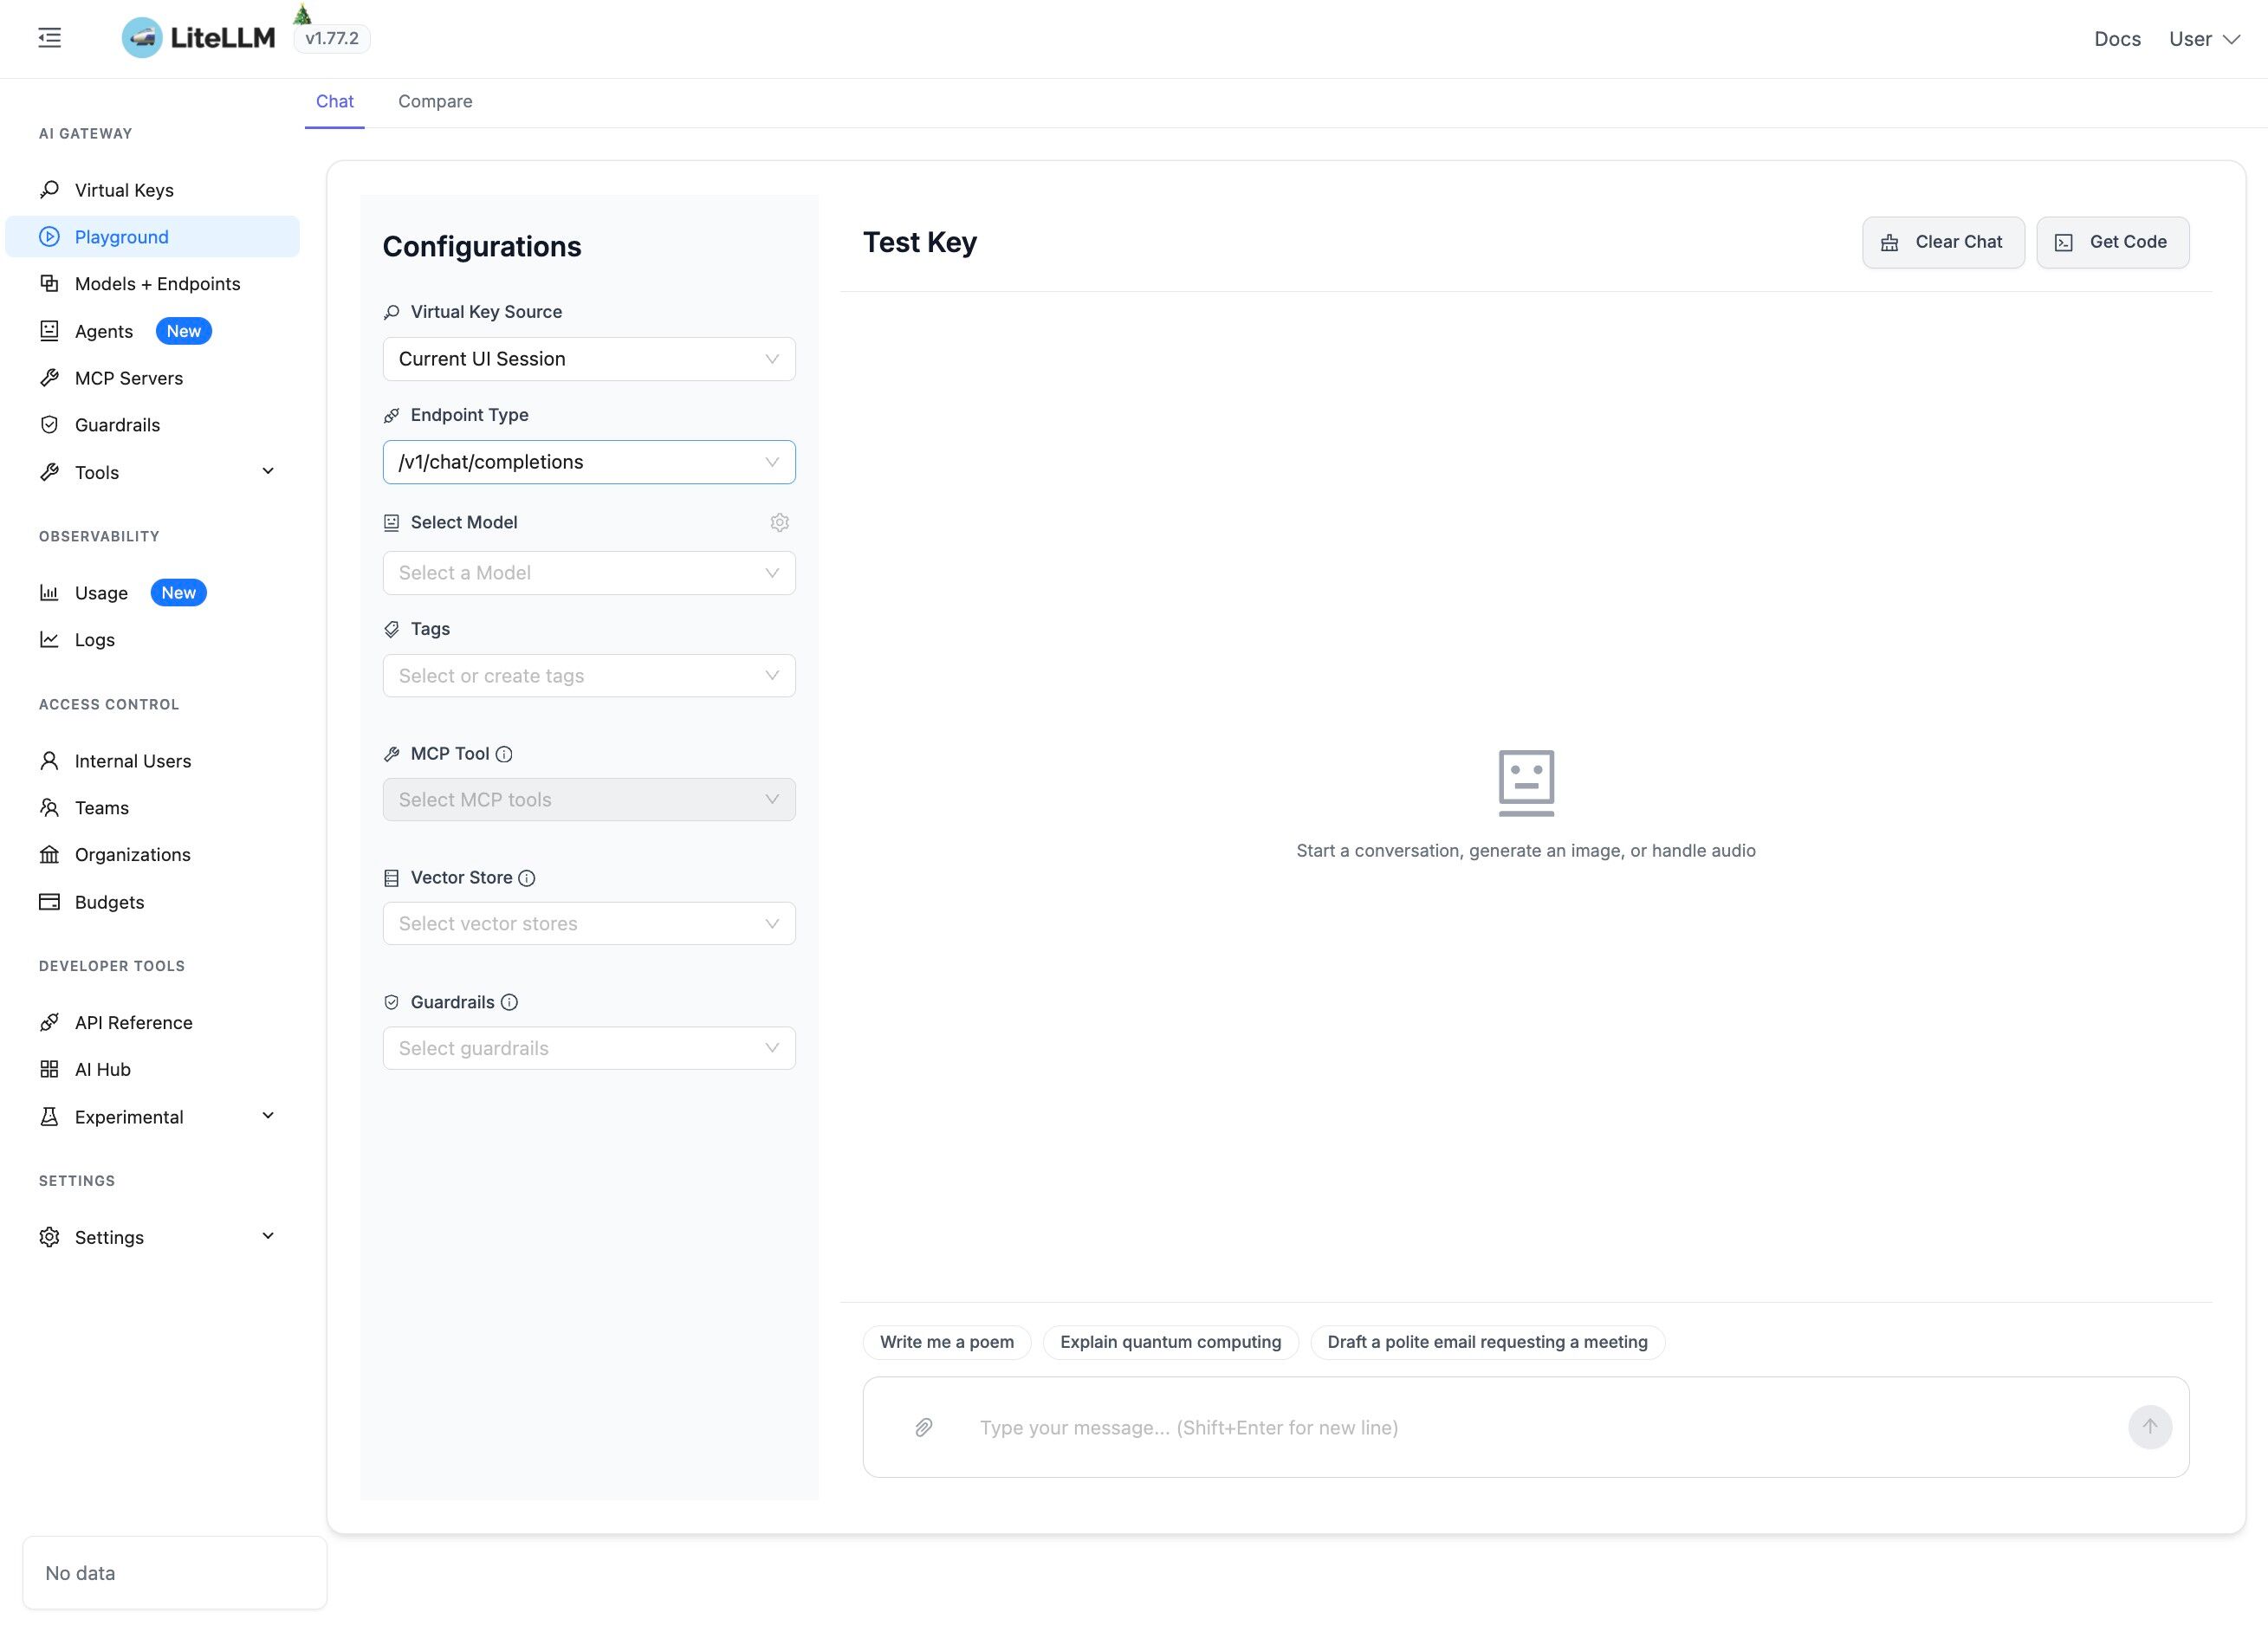The height and width of the screenshot is (1632, 2268).
Task: Expand the Tools section in the sidebar
Action: (x=266, y=470)
